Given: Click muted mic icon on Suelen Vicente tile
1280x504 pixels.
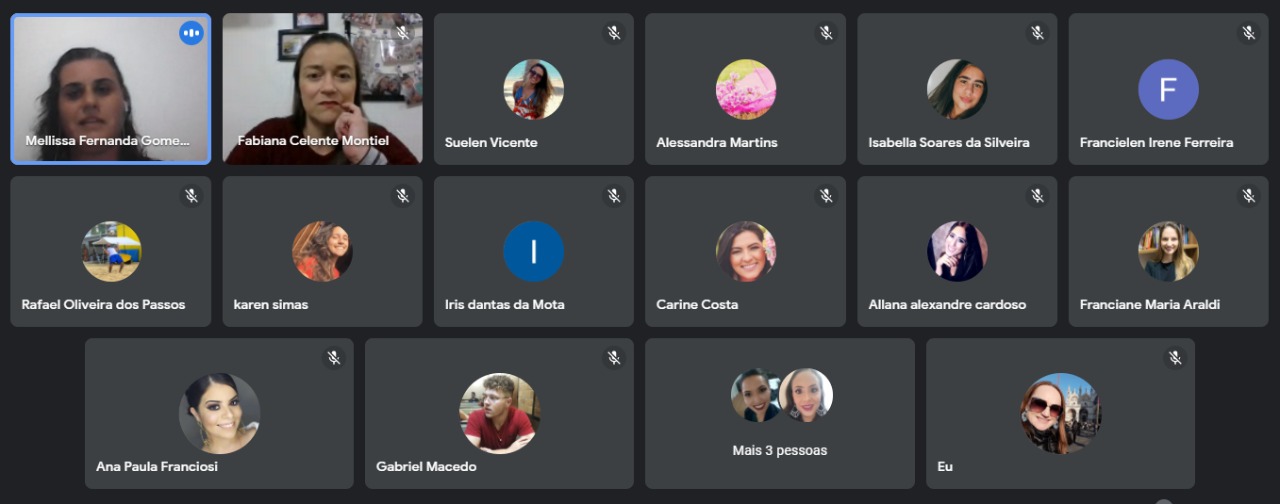Looking at the screenshot, I should coord(614,33).
